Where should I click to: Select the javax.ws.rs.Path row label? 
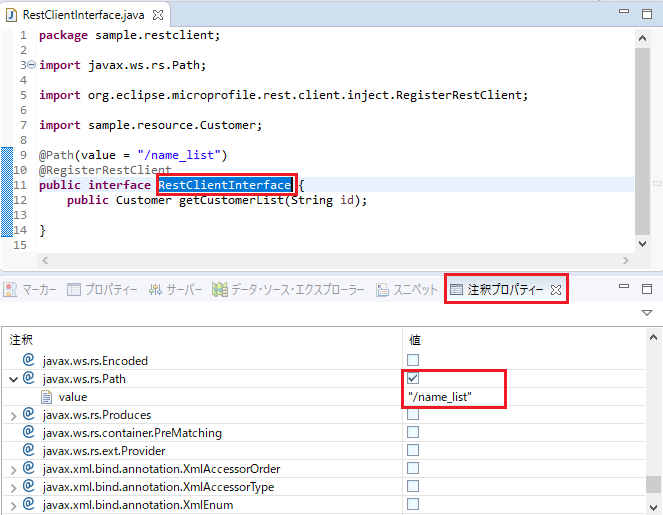(x=84, y=379)
